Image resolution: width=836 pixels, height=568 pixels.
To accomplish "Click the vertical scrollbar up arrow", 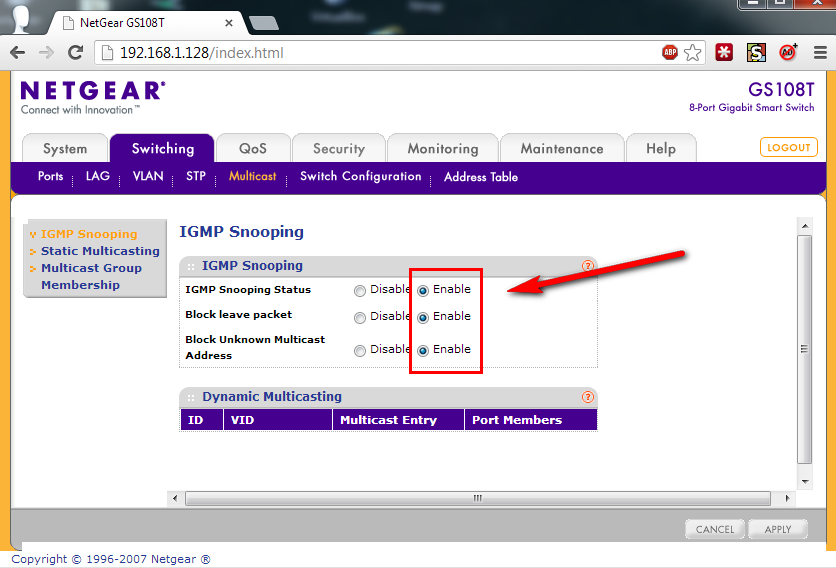I will 805,226.
